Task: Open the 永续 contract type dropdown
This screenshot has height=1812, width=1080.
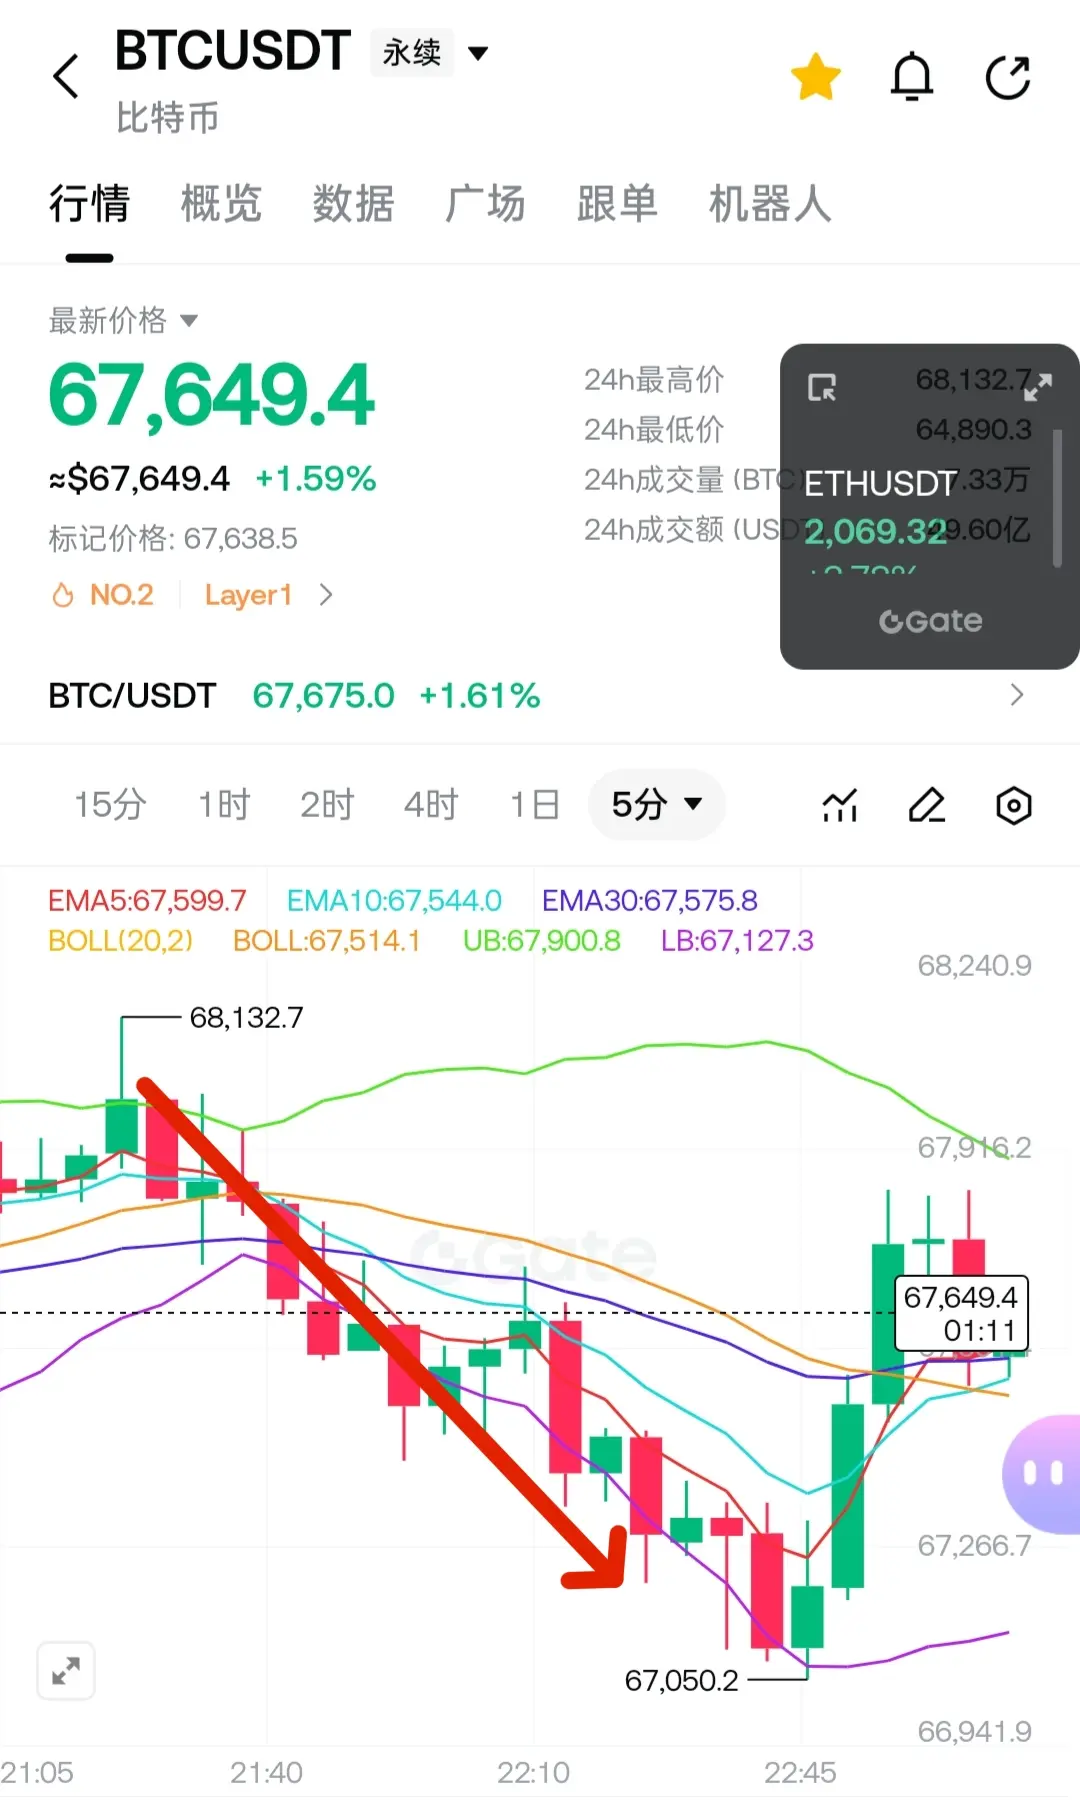Action: [x=430, y=52]
